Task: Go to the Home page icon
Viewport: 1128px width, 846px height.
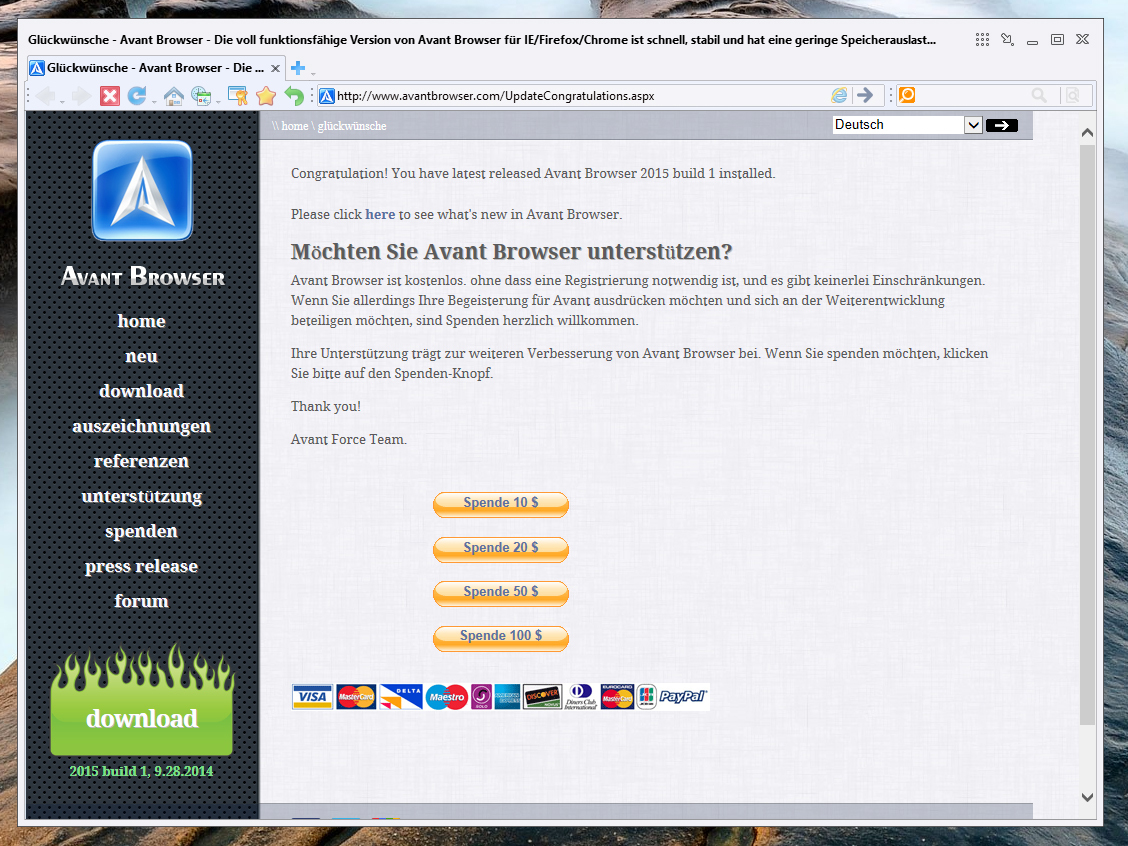Action: pyautogui.click(x=173, y=96)
